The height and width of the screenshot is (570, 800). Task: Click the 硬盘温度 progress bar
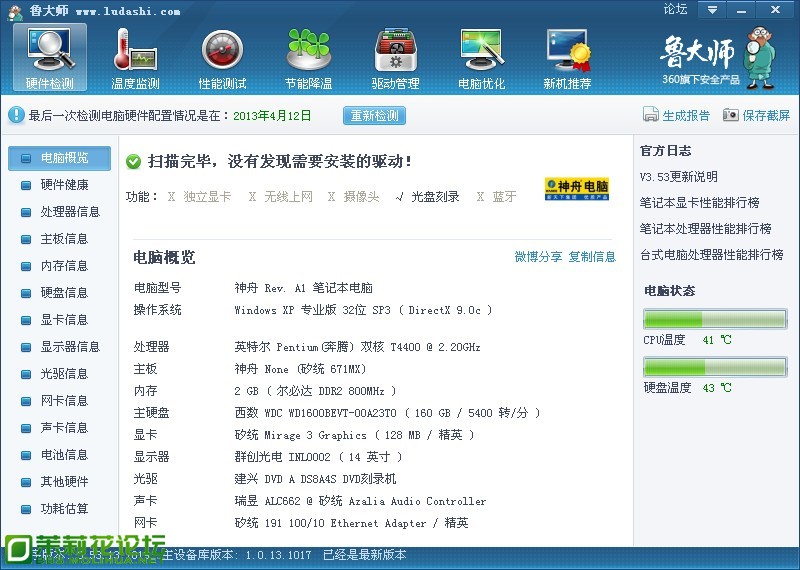pyautogui.click(x=715, y=367)
